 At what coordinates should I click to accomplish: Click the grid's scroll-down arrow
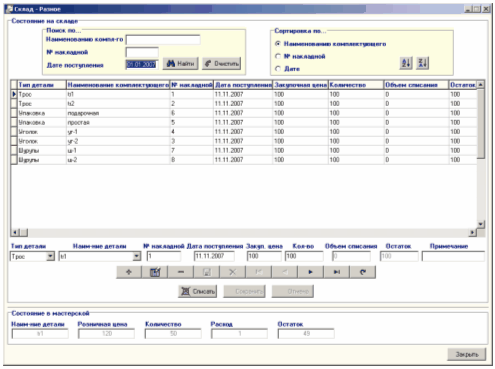(481, 224)
